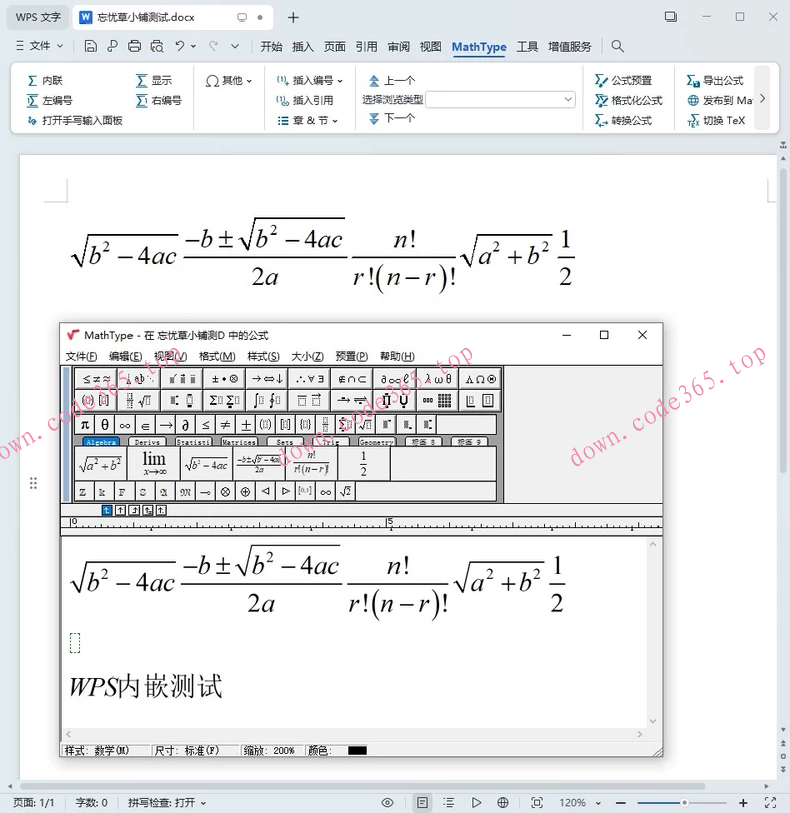The image size is (790, 813).
Task: Click the Print icon in WPS toolbar
Action: point(134,46)
